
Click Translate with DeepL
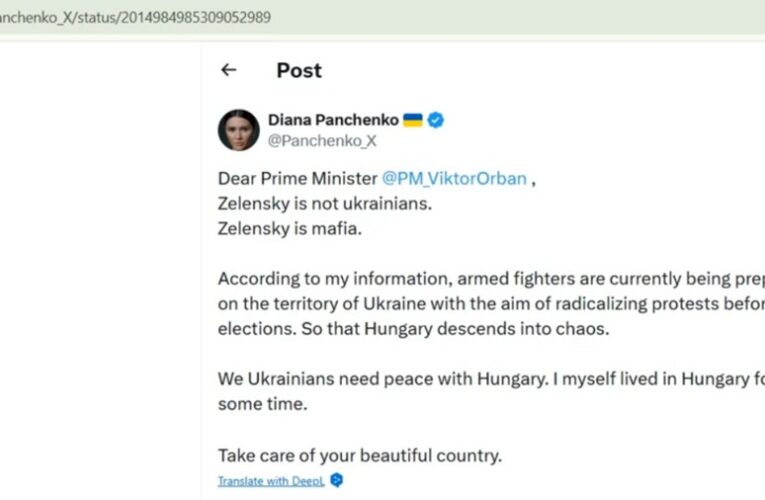pyautogui.click(x=271, y=481)
